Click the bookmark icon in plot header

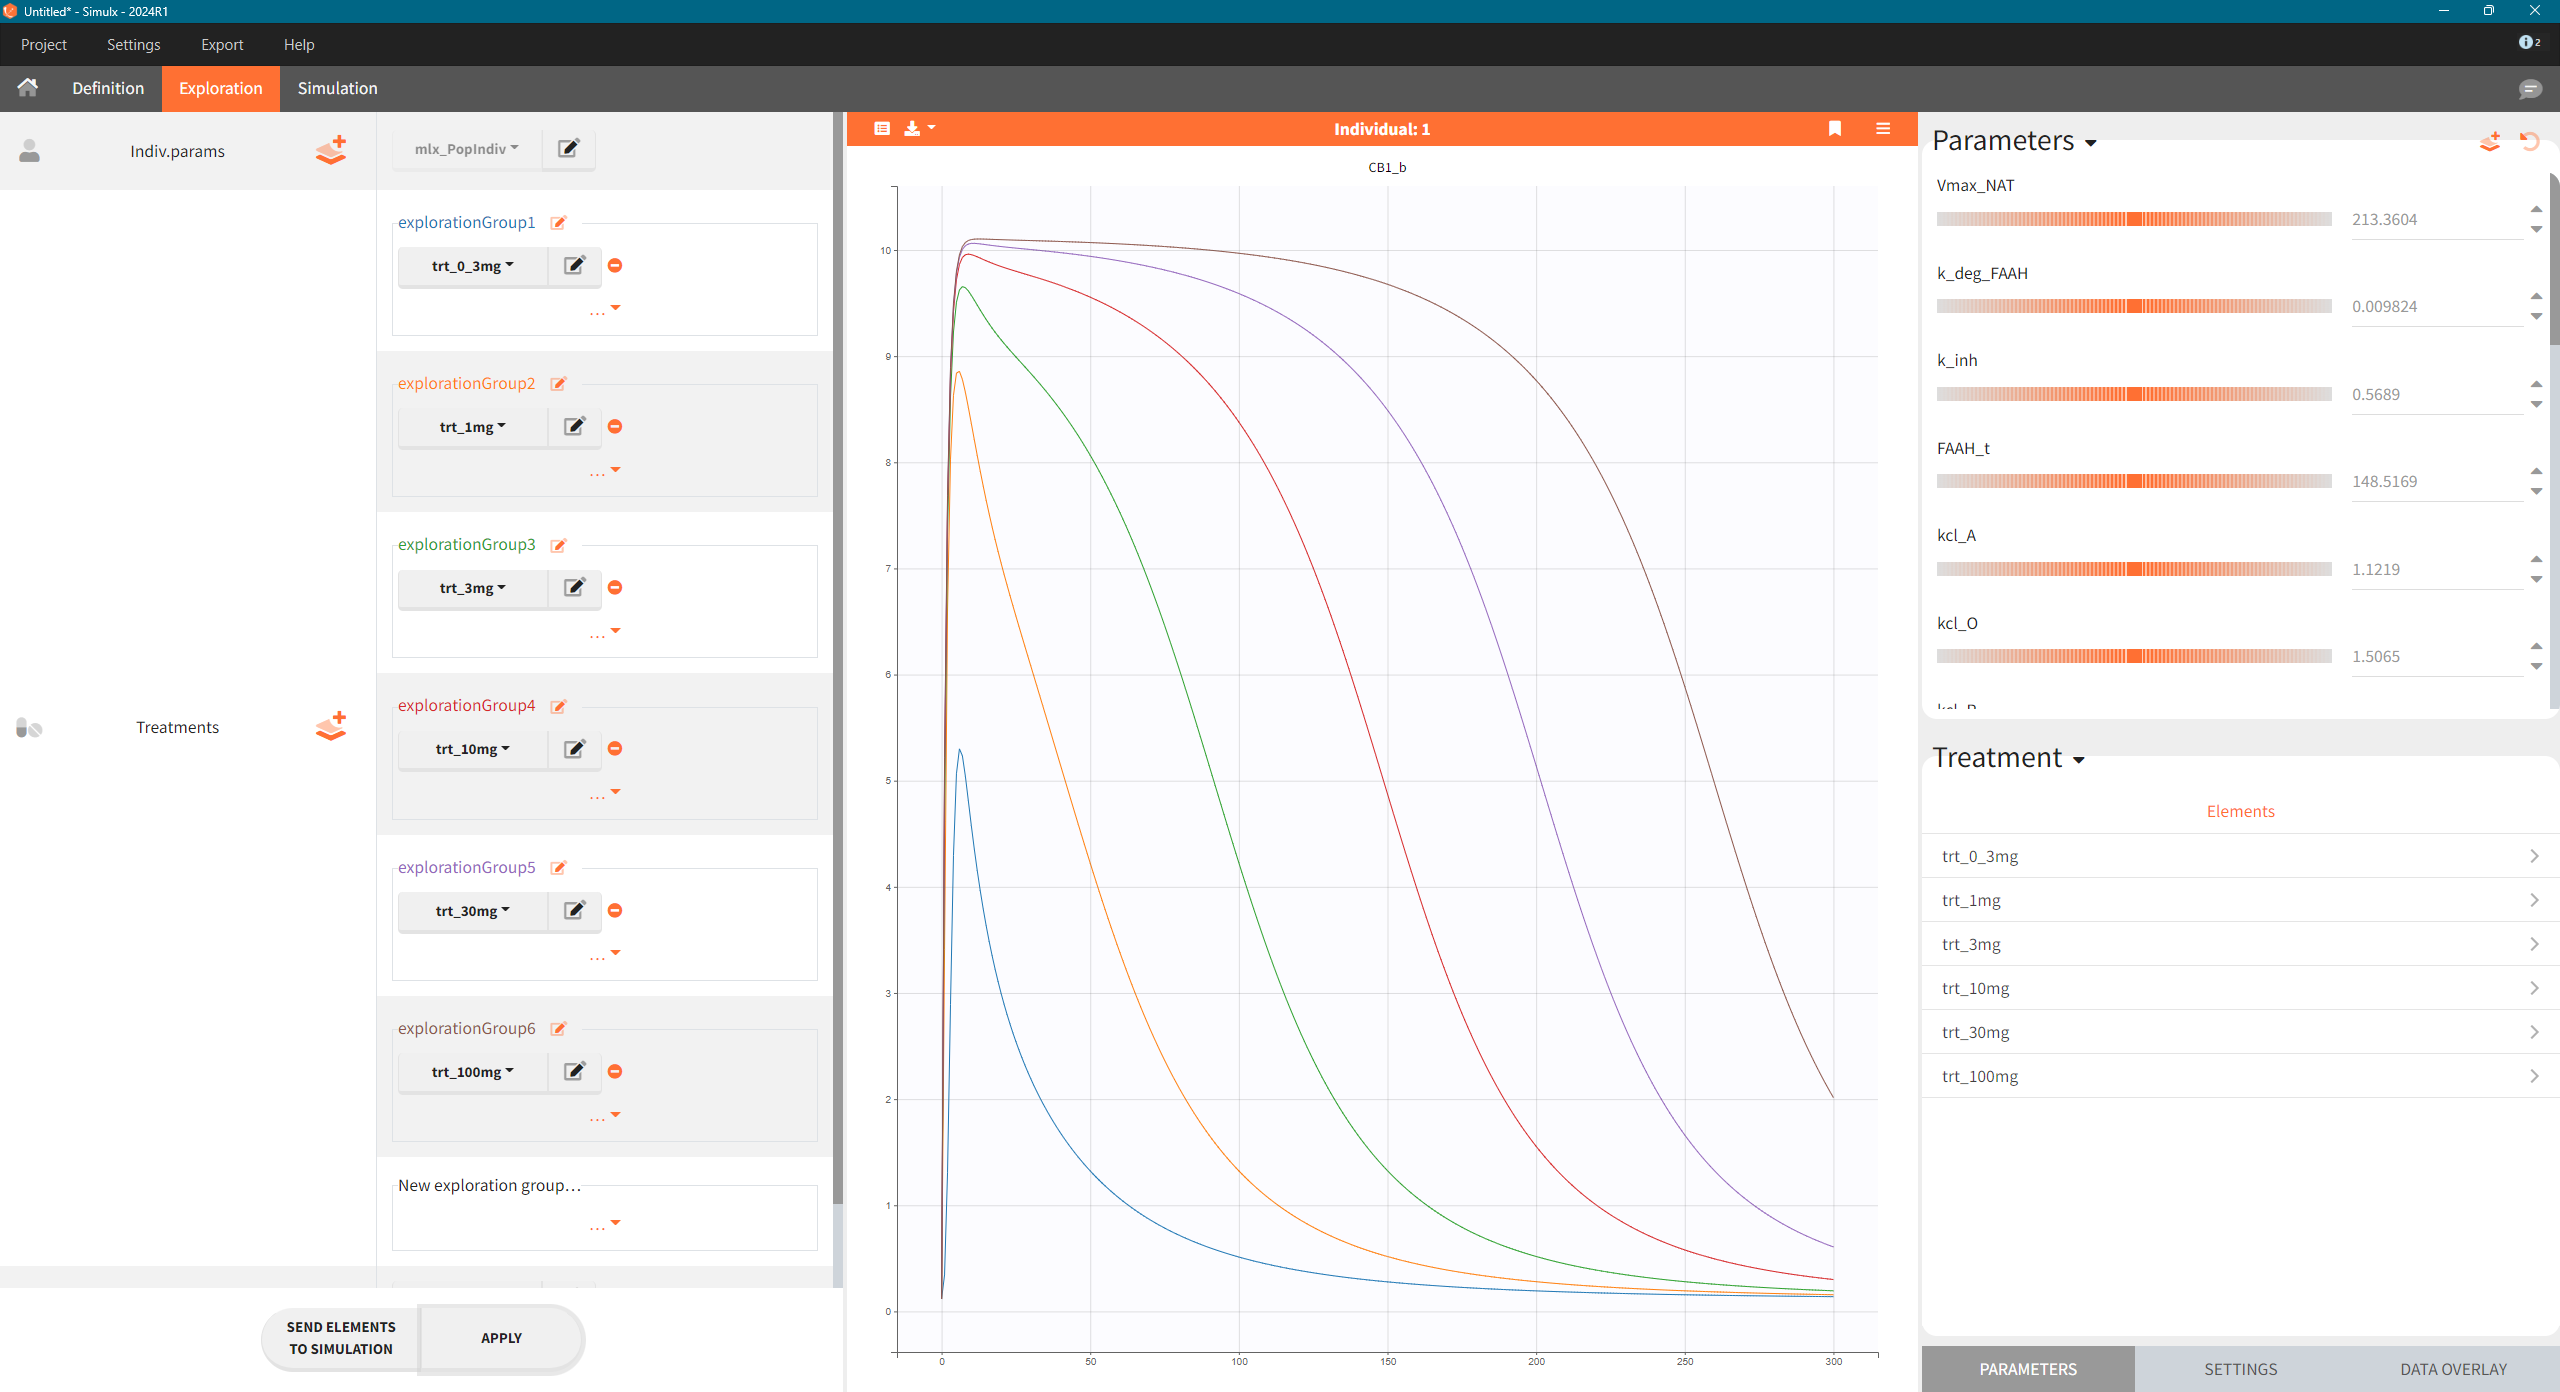(1835, 128)
